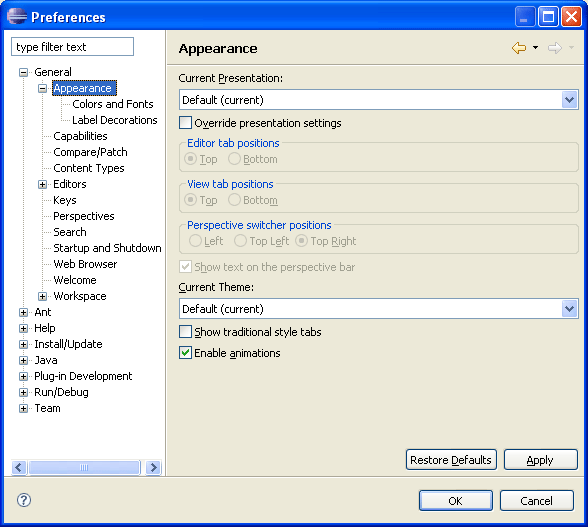588x527 pixels.
Task: Select Editors tree item label
Action: [70, 184]
